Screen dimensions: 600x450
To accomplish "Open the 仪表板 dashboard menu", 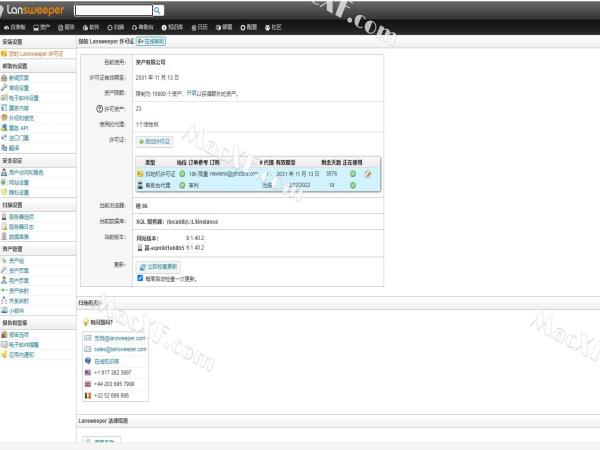I will [15, 28].
